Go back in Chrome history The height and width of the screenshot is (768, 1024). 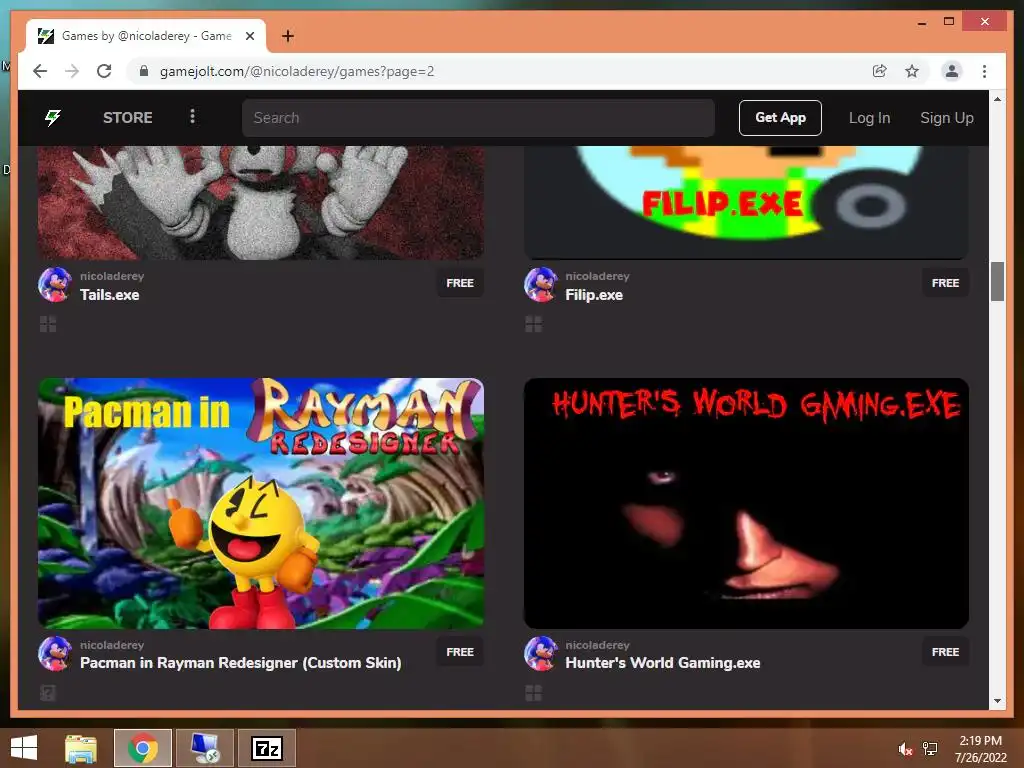[40, 71]
